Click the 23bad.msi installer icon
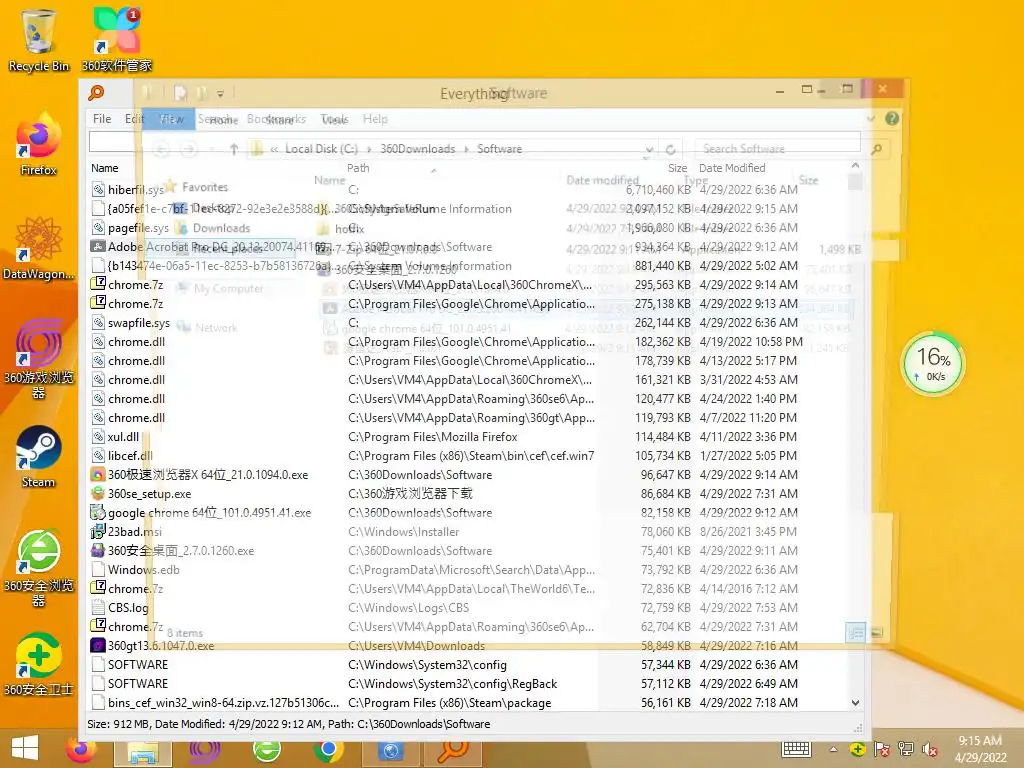 98,531
